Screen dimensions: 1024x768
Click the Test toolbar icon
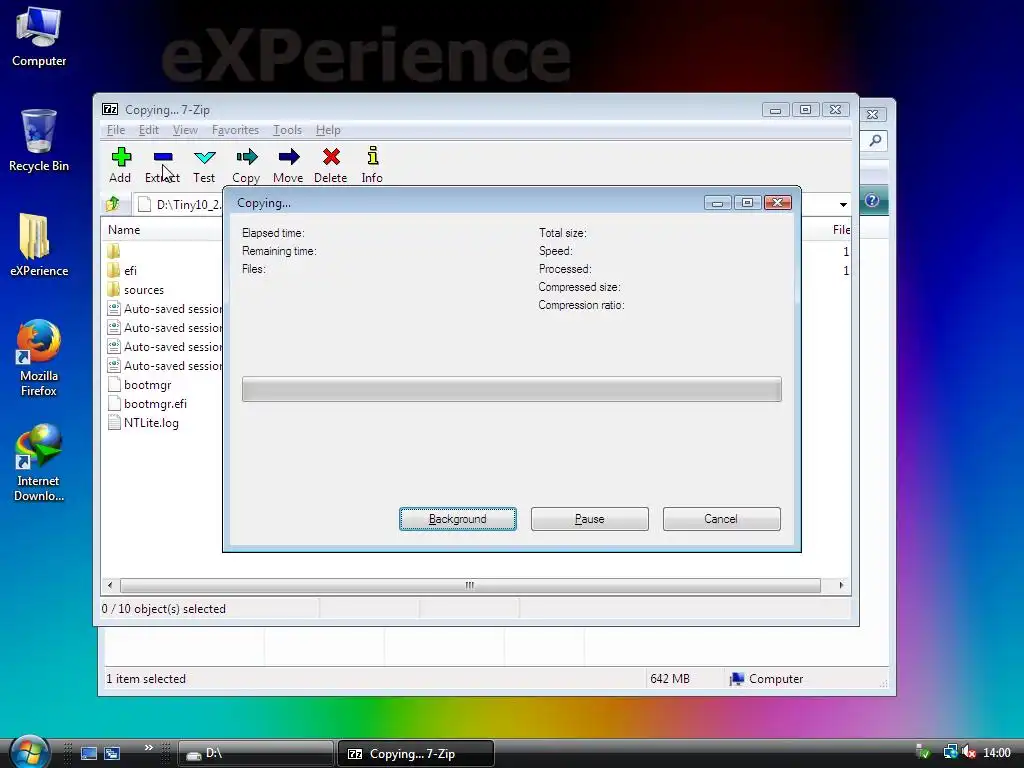(204, 157)
